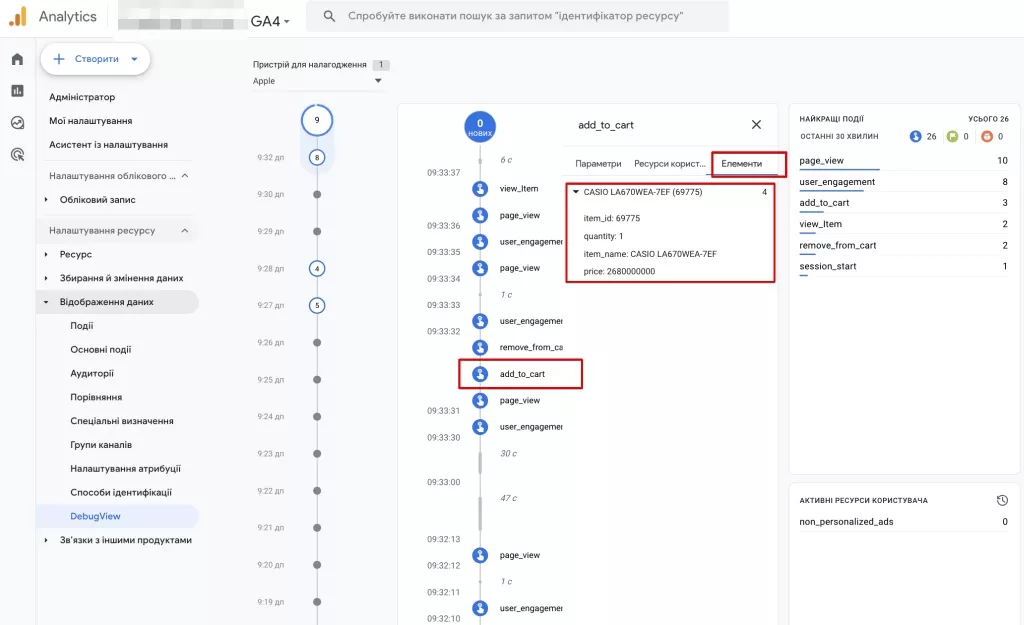Screen dimensions: 1024x625
Task: Expand the Ресурс tree item
Action: (x=46, y=255)
